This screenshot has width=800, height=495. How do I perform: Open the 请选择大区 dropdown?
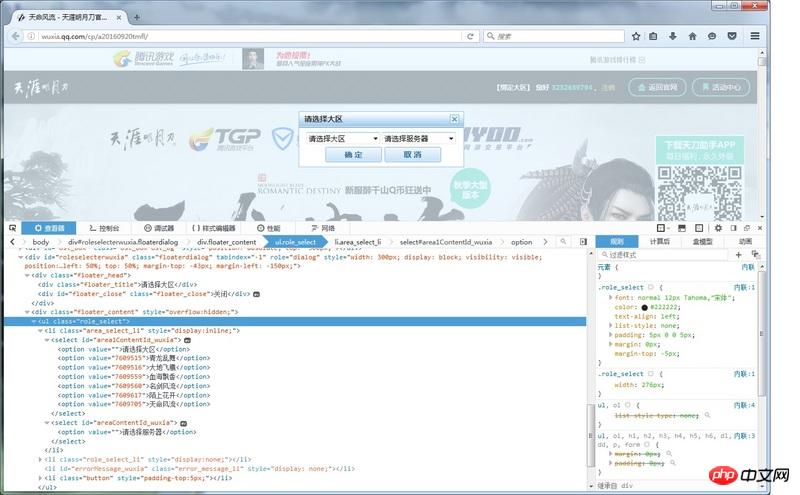(x=342, y=138)
